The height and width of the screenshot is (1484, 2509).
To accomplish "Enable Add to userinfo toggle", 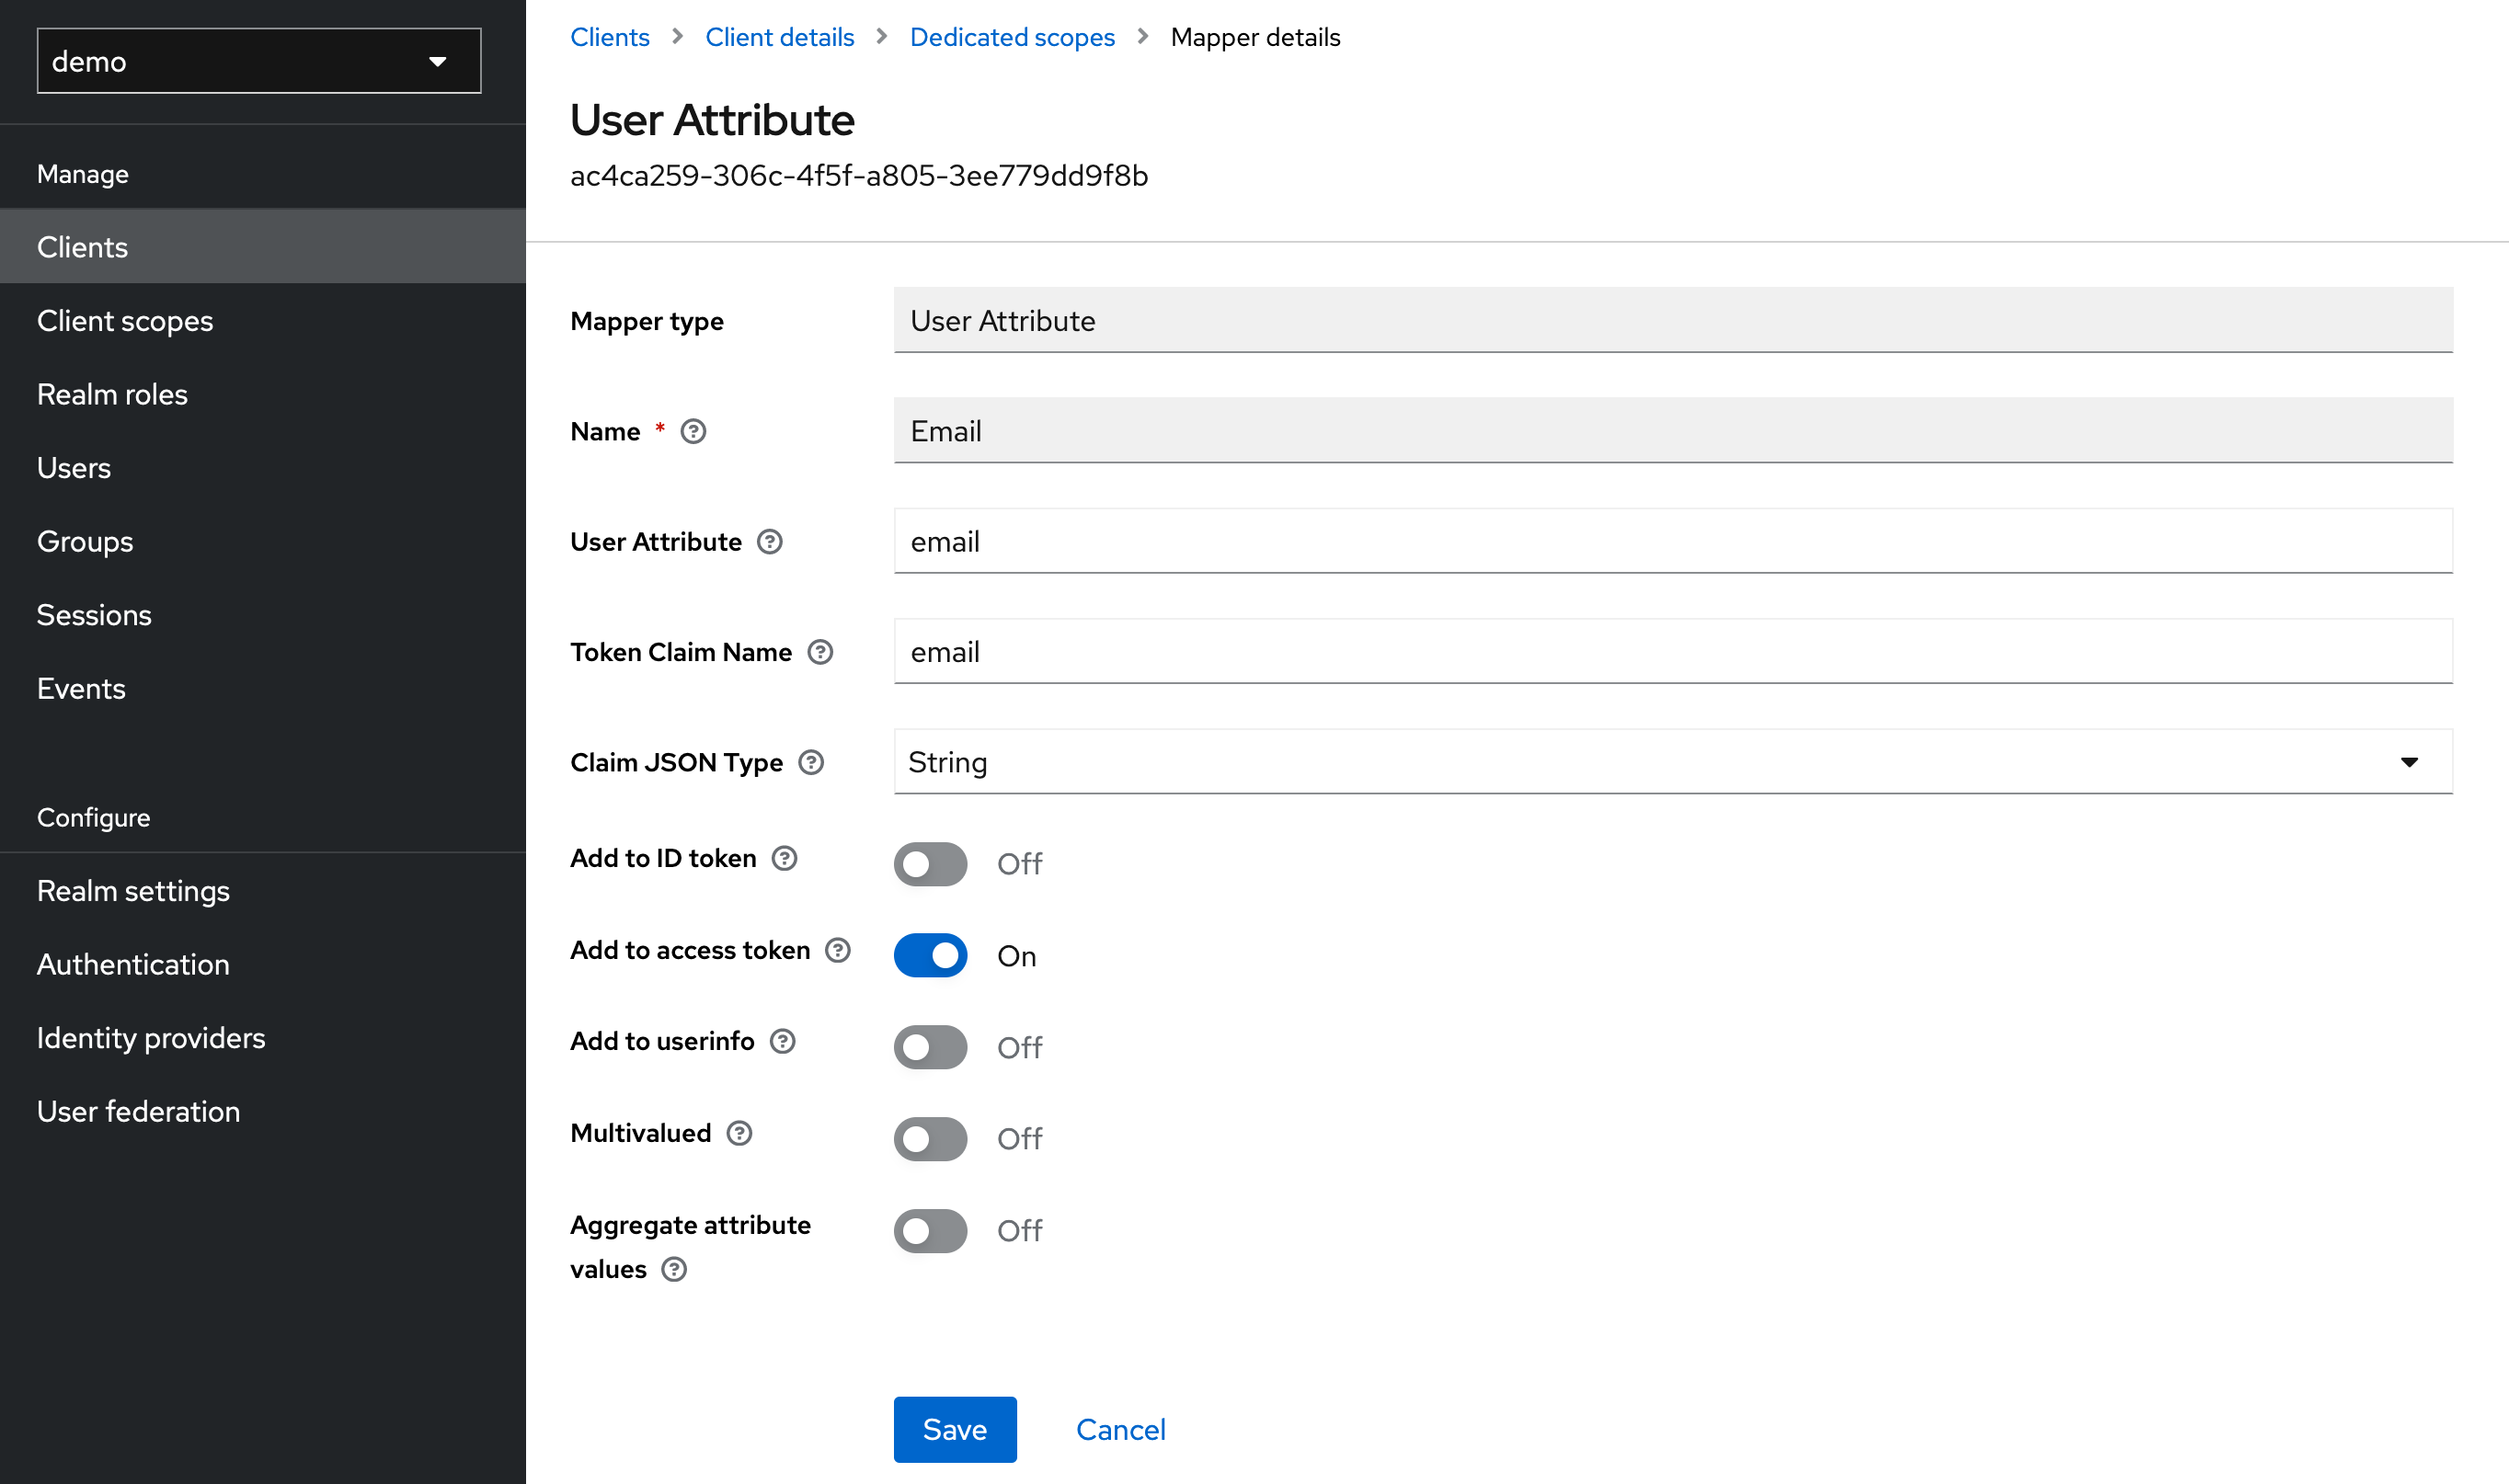I will point(933,1045).
